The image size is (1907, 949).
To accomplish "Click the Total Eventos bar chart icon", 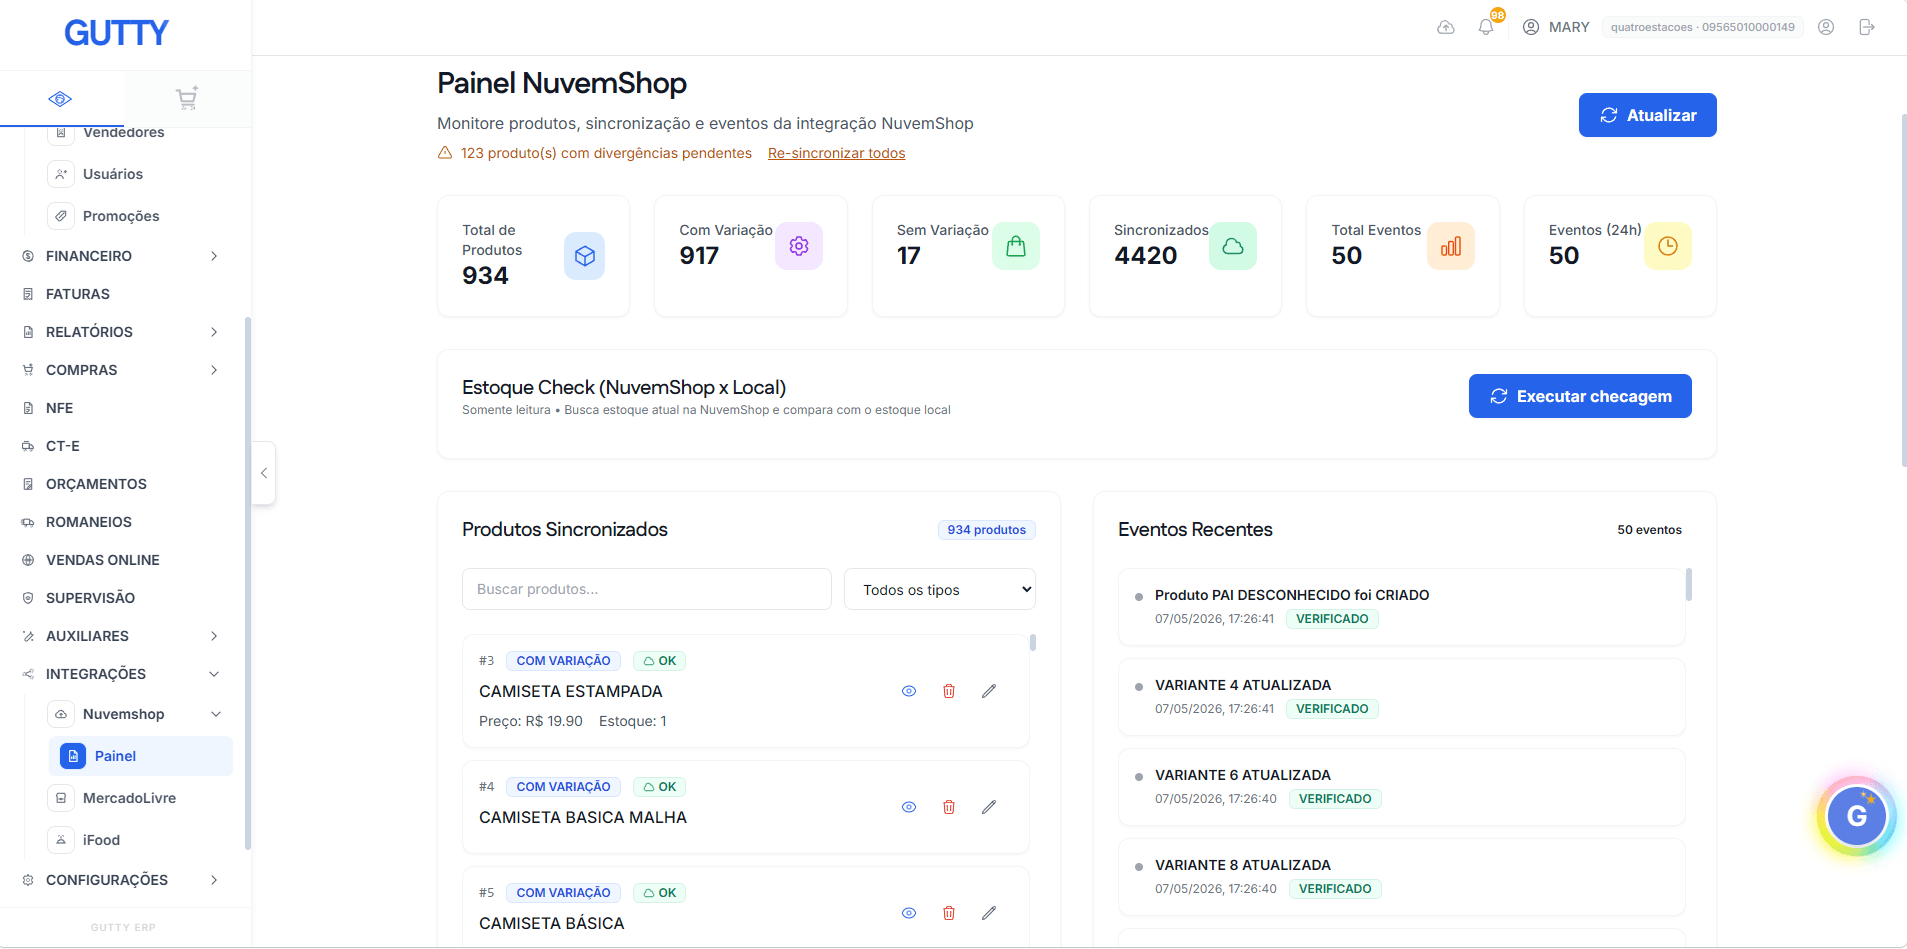I will [1451, 246].
